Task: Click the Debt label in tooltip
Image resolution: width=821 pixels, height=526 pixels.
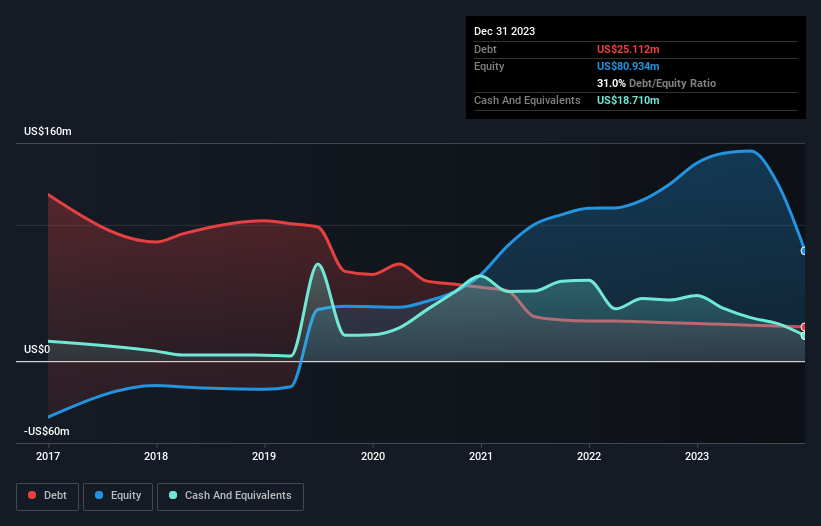Action: pos(485,49)
